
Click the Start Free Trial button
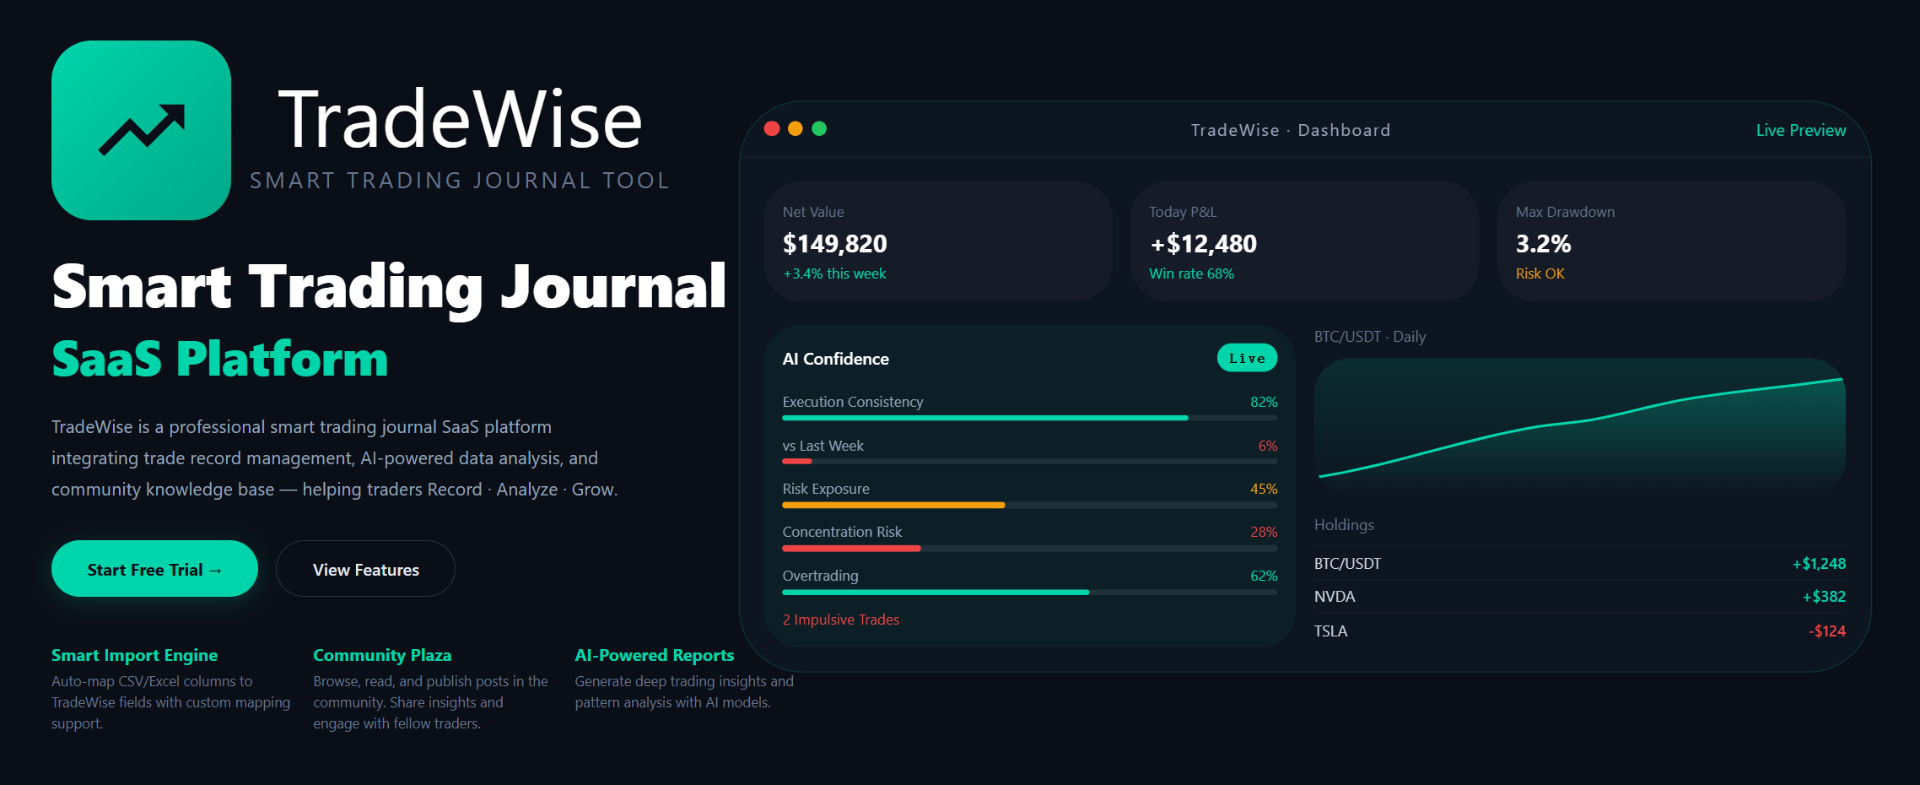pos(155,569)
